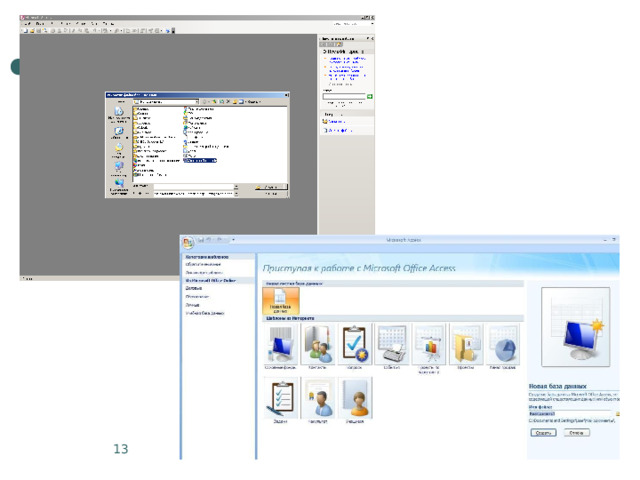Viewport: 640px width, 480px height.
Task: Choose the Projects template with the yellow folder
Action: coord(466,346)
